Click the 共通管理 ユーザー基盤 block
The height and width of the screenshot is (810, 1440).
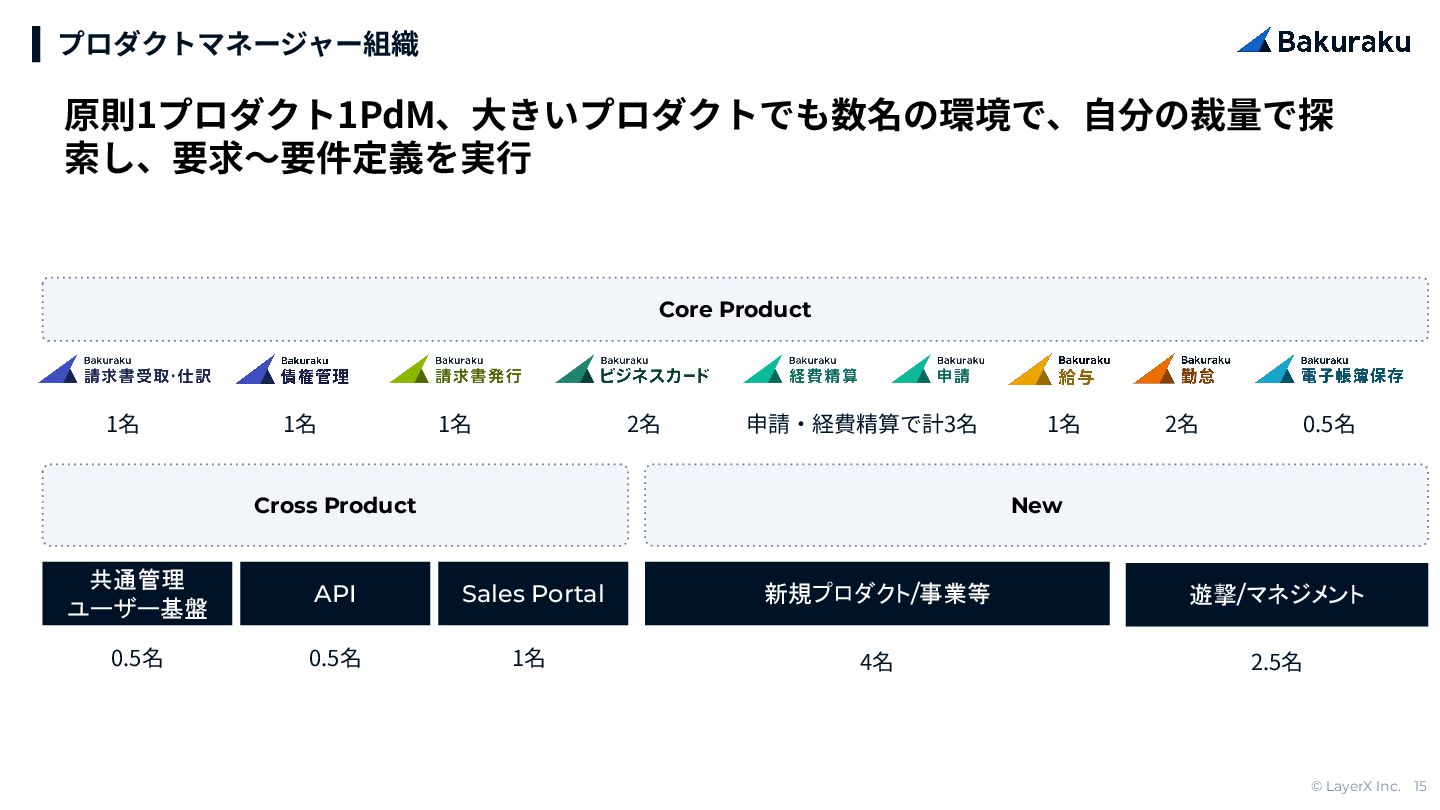click(x=137, y=594)
